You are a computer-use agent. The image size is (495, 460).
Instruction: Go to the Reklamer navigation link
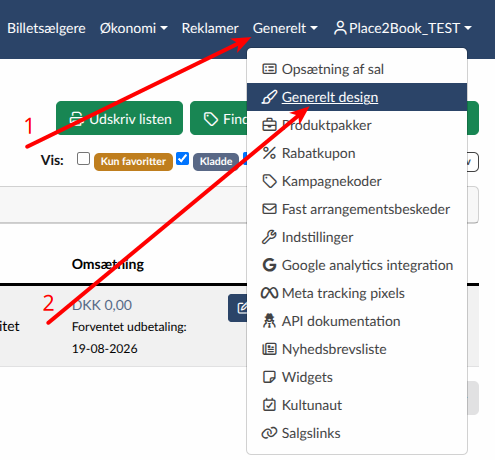210,28
